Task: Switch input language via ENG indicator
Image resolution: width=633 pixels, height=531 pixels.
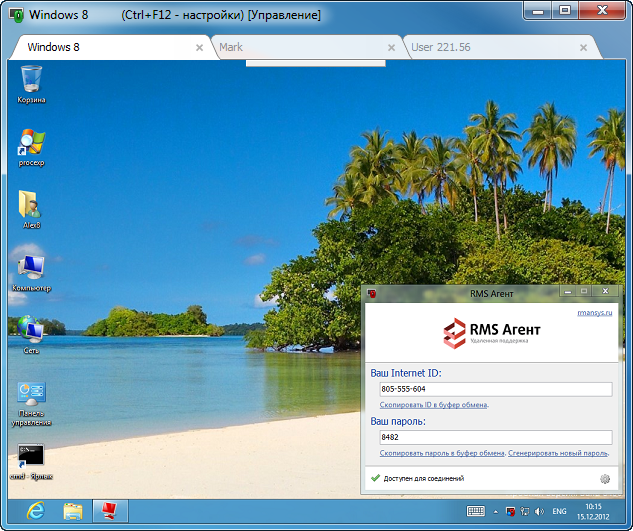Action: click(x=559, y=512)
